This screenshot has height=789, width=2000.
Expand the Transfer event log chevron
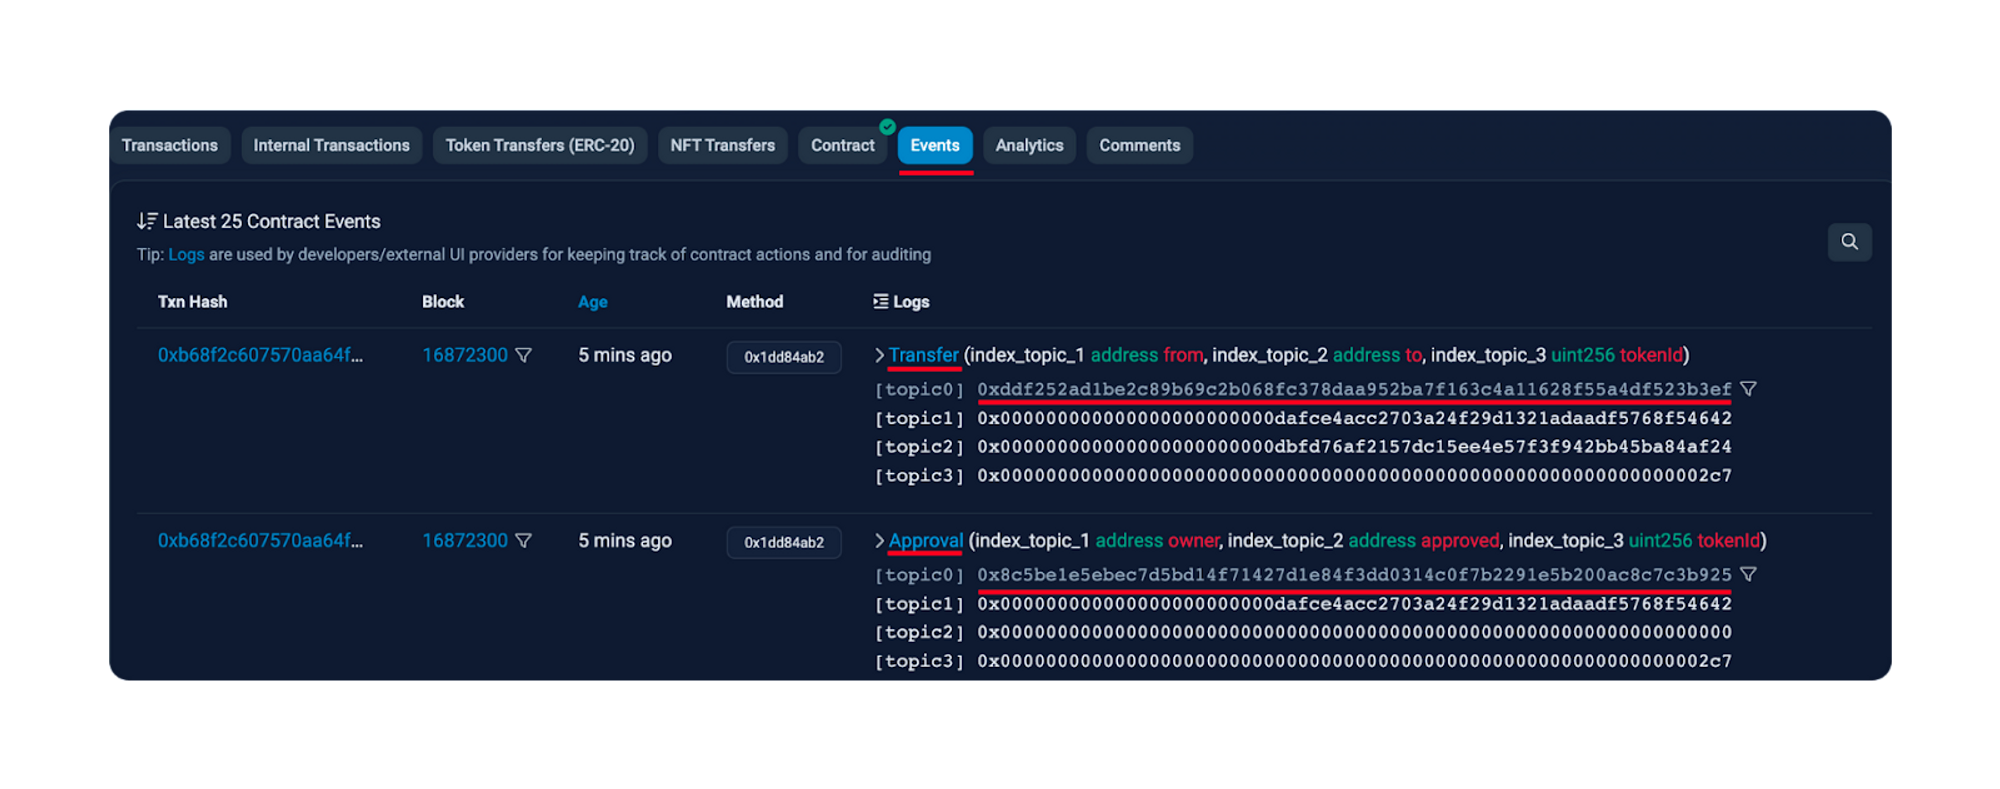coord(879,355)
